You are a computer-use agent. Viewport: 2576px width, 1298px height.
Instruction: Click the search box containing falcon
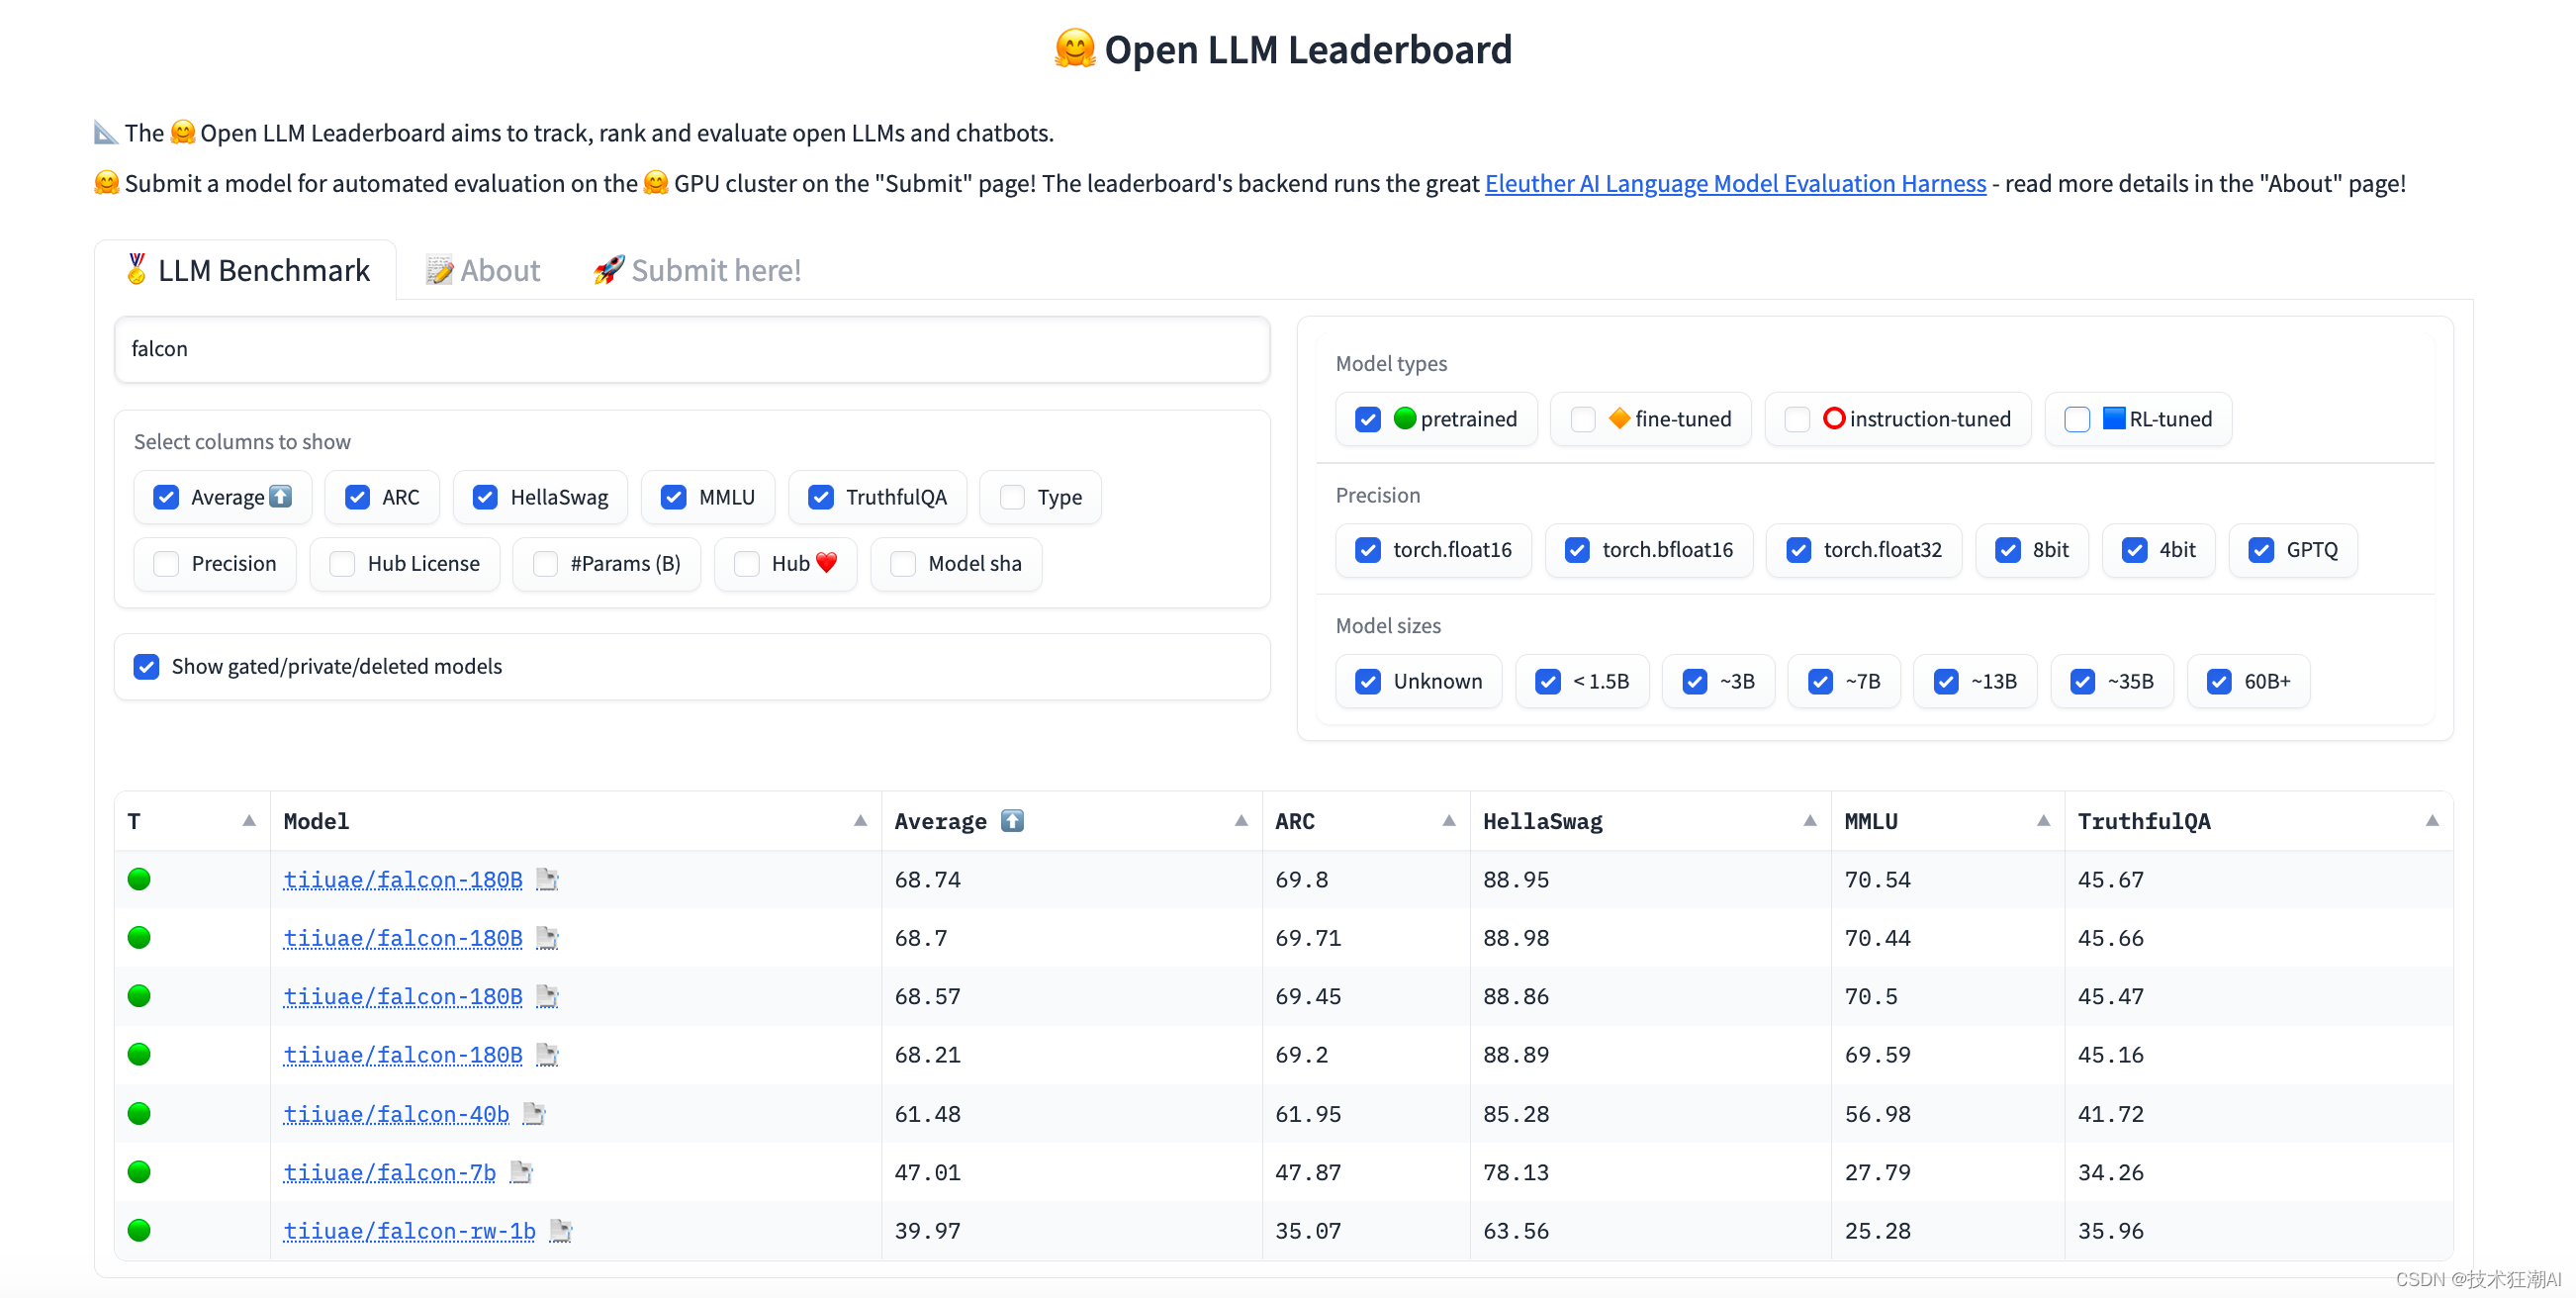[x=692, y=349]
